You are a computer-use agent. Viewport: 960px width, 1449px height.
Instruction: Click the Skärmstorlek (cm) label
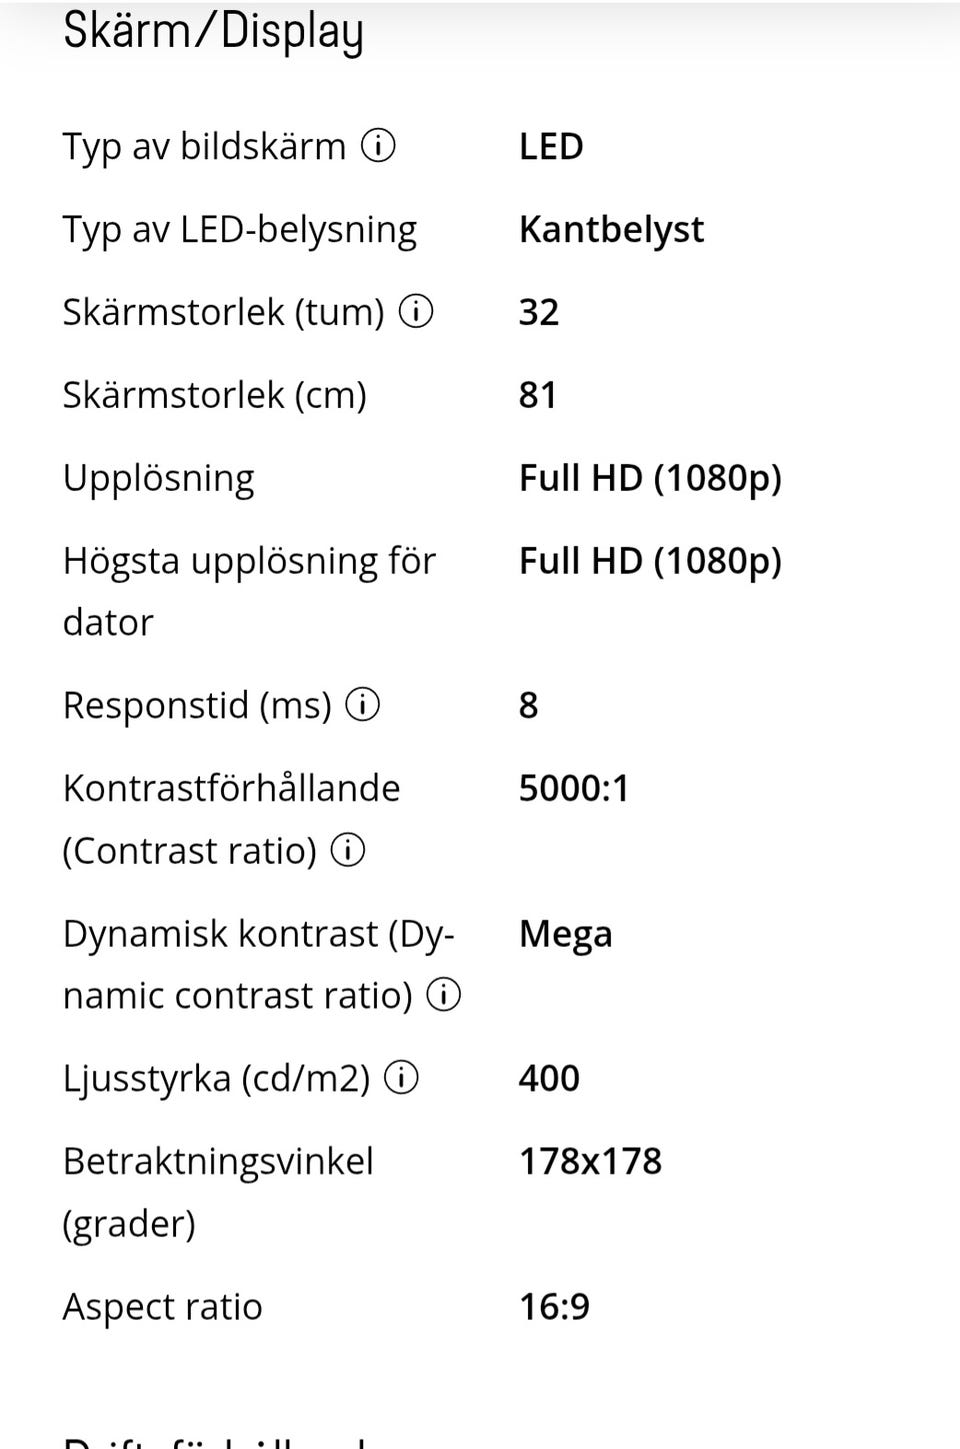(x=215, y=395)
